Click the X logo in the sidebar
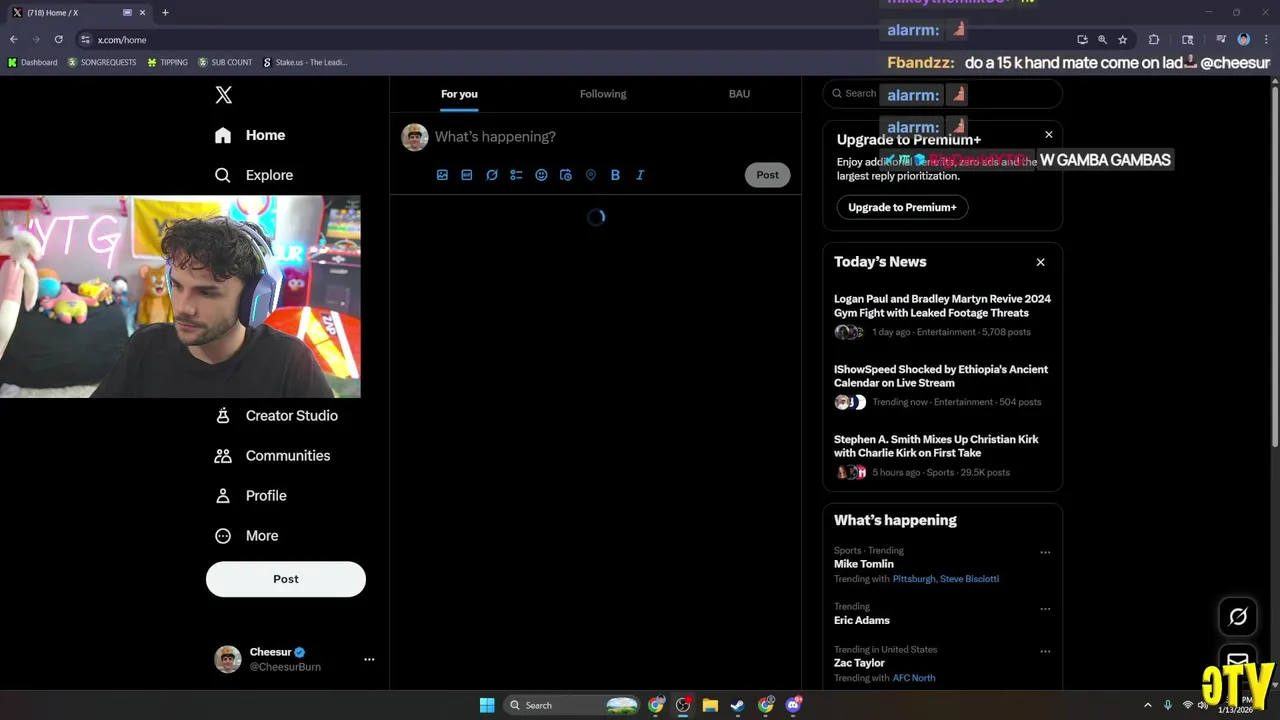 (224, 95)
